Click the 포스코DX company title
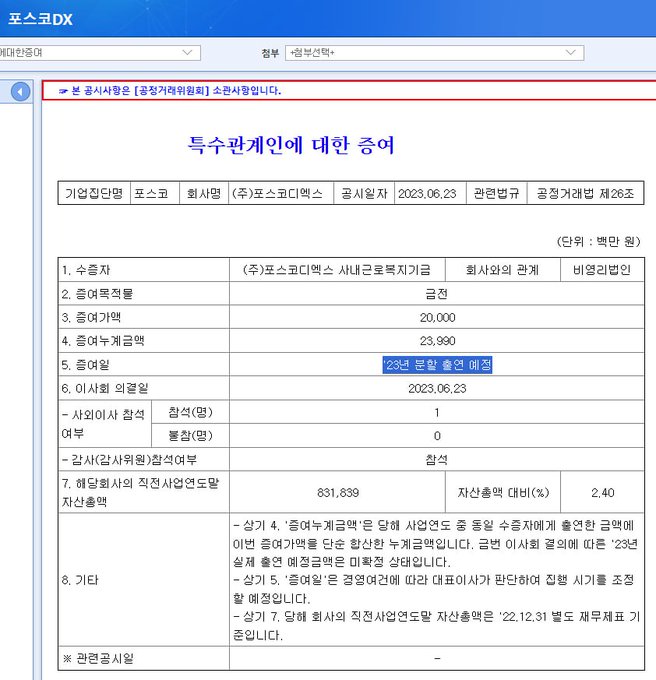 point(40,19)
